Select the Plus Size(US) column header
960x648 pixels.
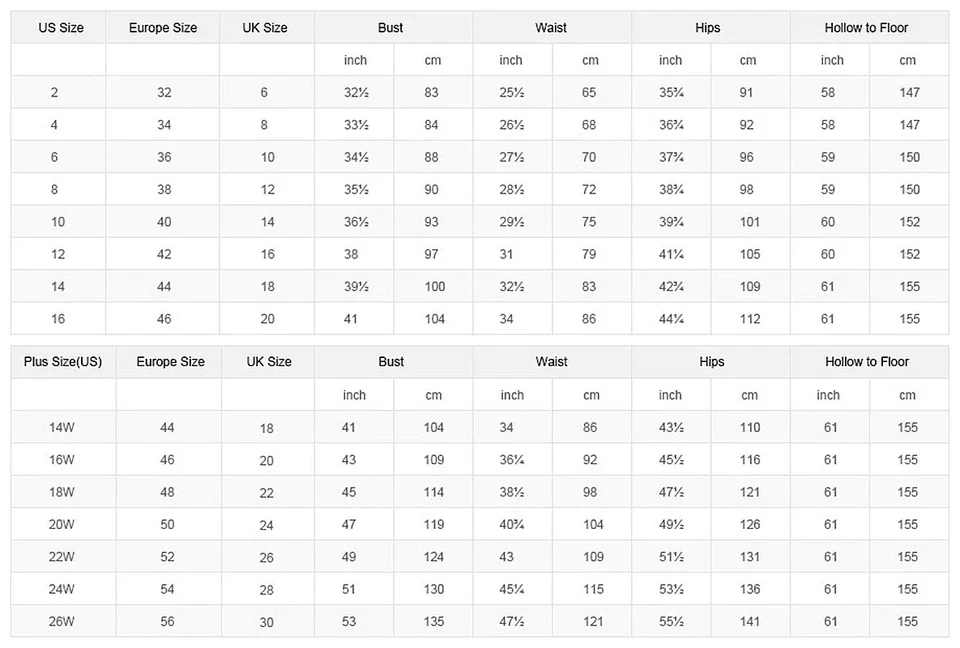[62, 362]
